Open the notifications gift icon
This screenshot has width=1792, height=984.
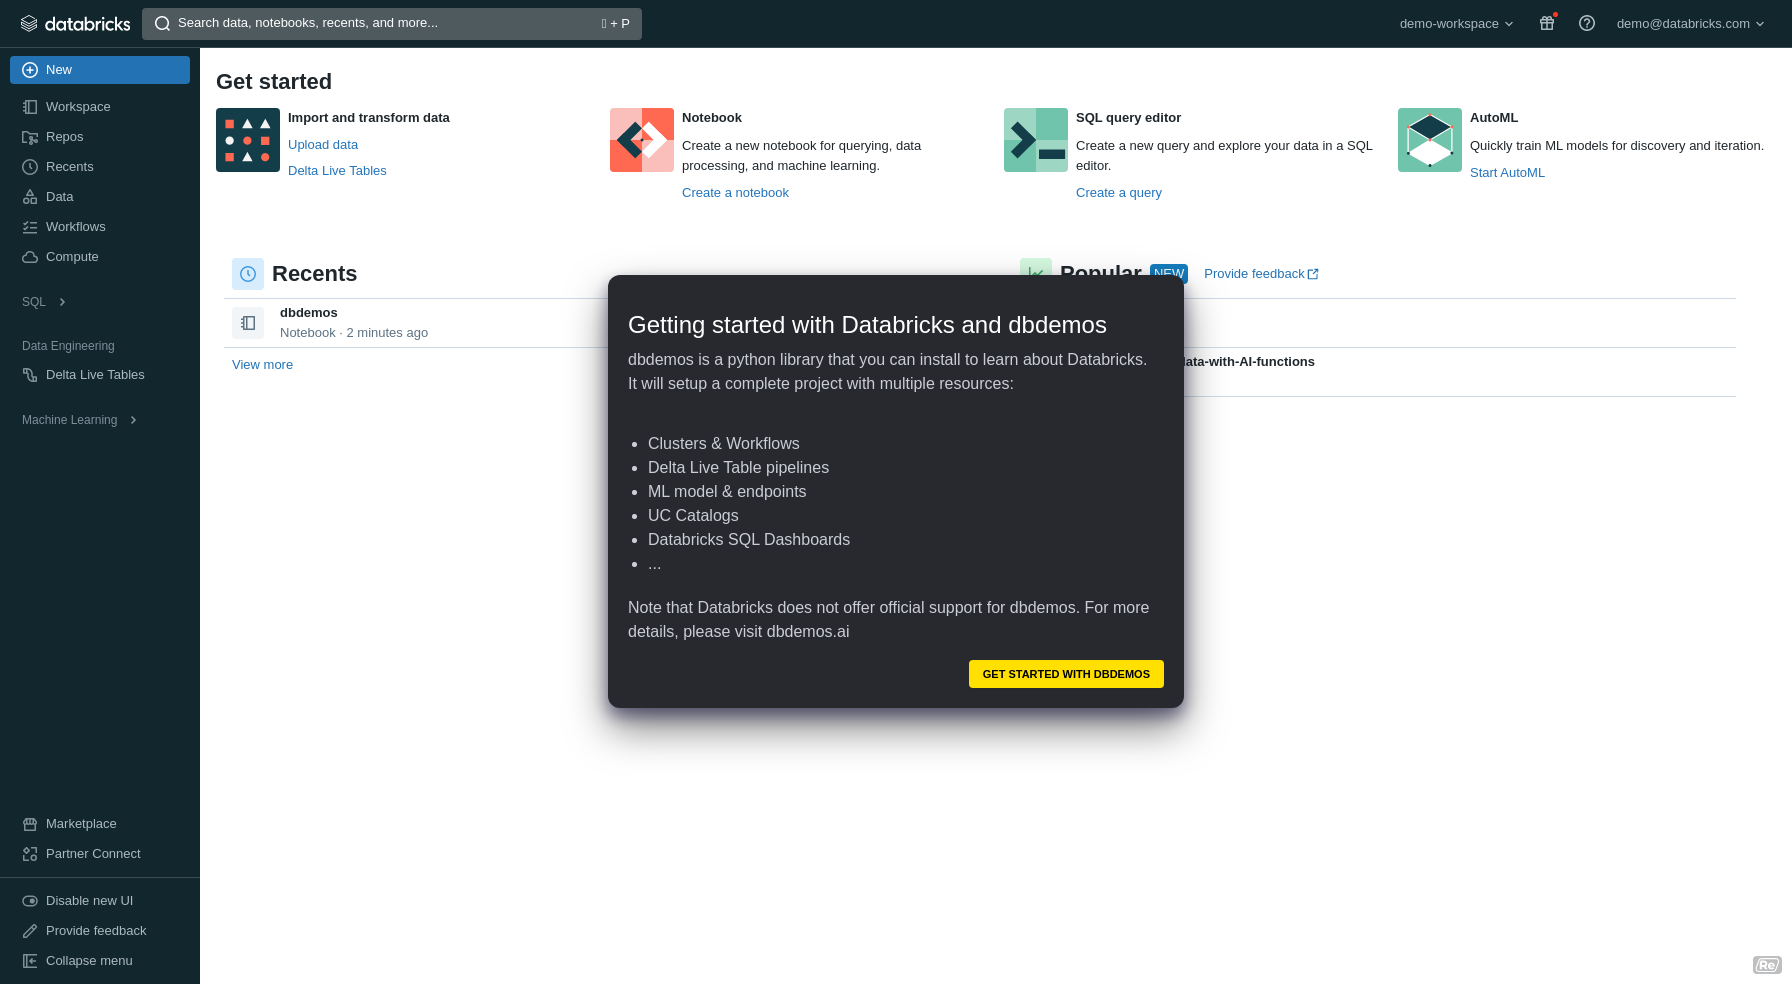point(1546,23)
